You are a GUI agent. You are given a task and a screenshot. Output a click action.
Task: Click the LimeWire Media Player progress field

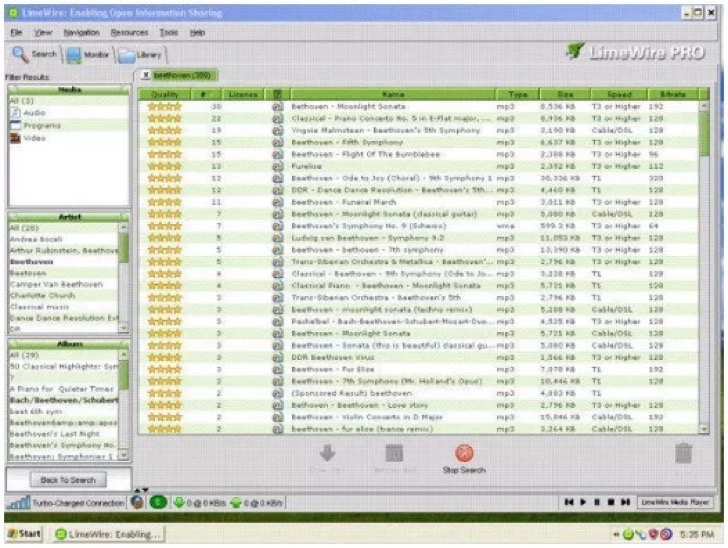pyautogui.click(x=676, y=502)
